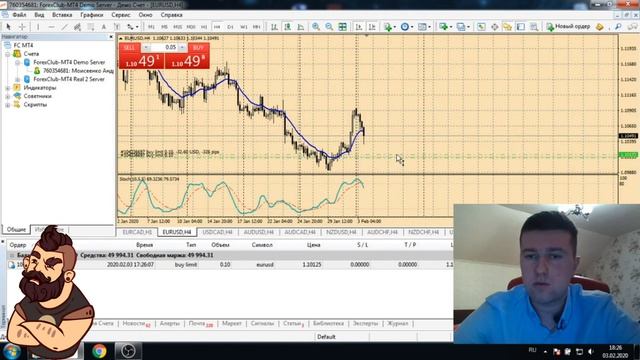Open Chrome from the taskbar
The width and height of the screenshot is (640, 360).
pyautogui.click(x=99, y=351)
